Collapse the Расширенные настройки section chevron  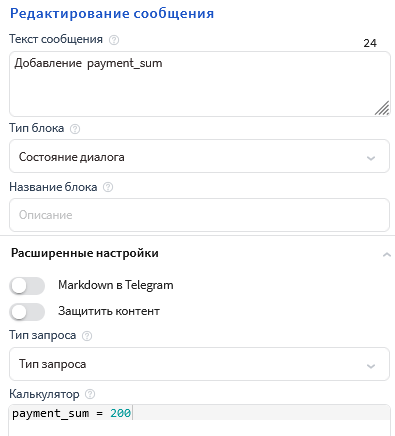(x=387, y=255)
